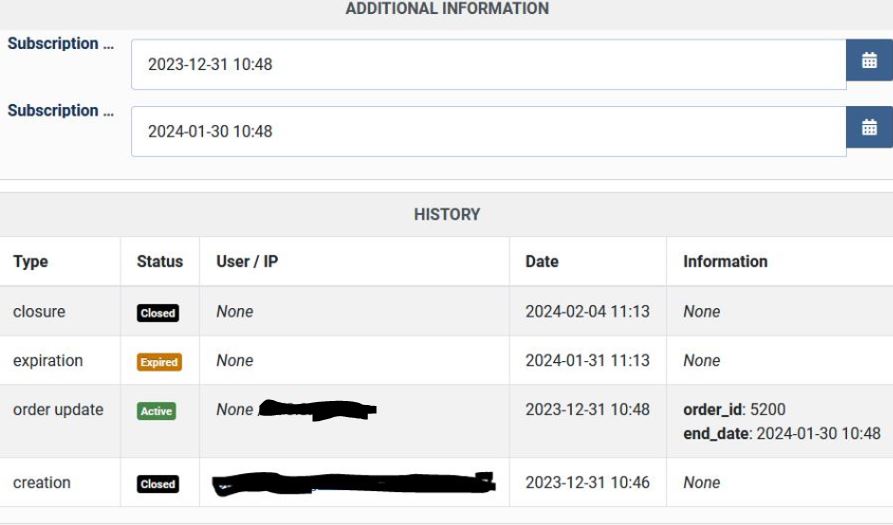Select the expiration history row
893x525 pixels.
(x=446, y=360)
